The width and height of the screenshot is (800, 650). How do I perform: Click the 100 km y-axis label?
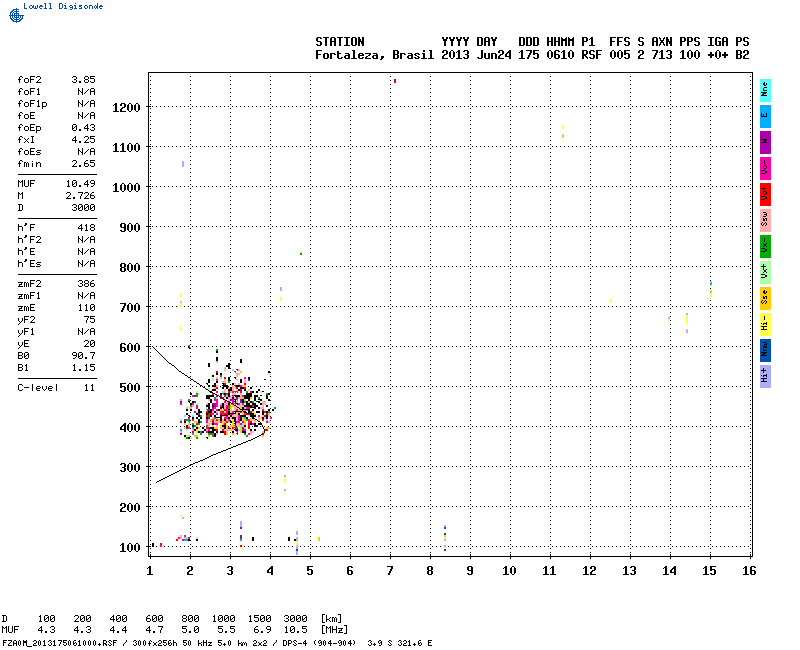coord(130,548)
